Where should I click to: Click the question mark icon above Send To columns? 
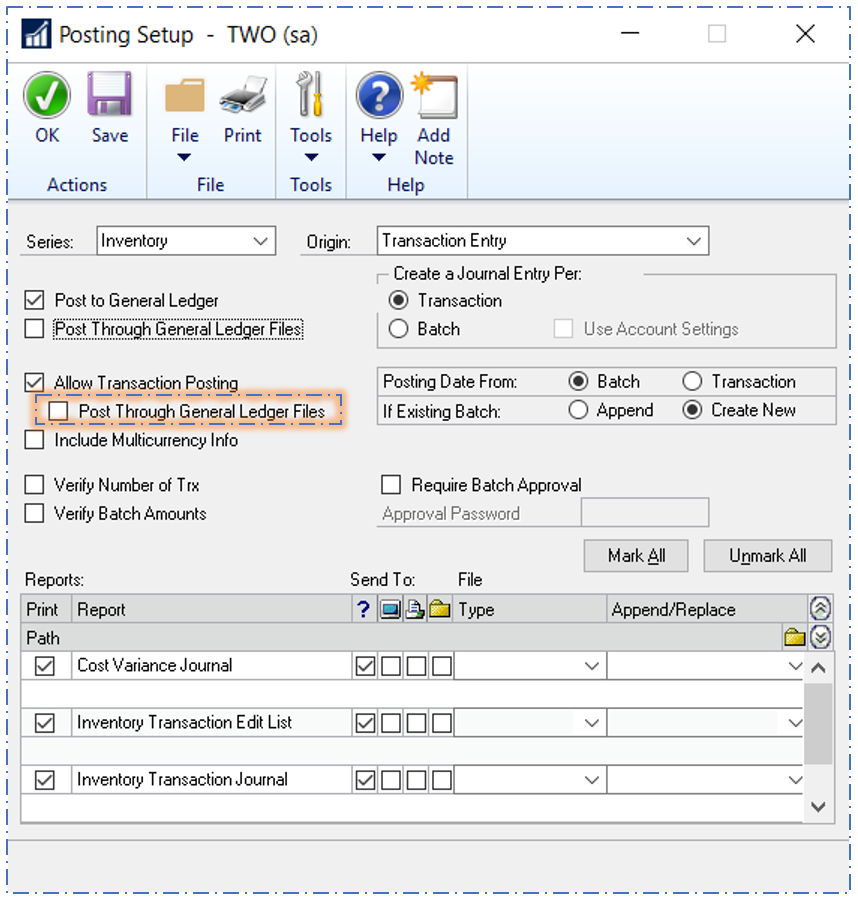(364, 608)
